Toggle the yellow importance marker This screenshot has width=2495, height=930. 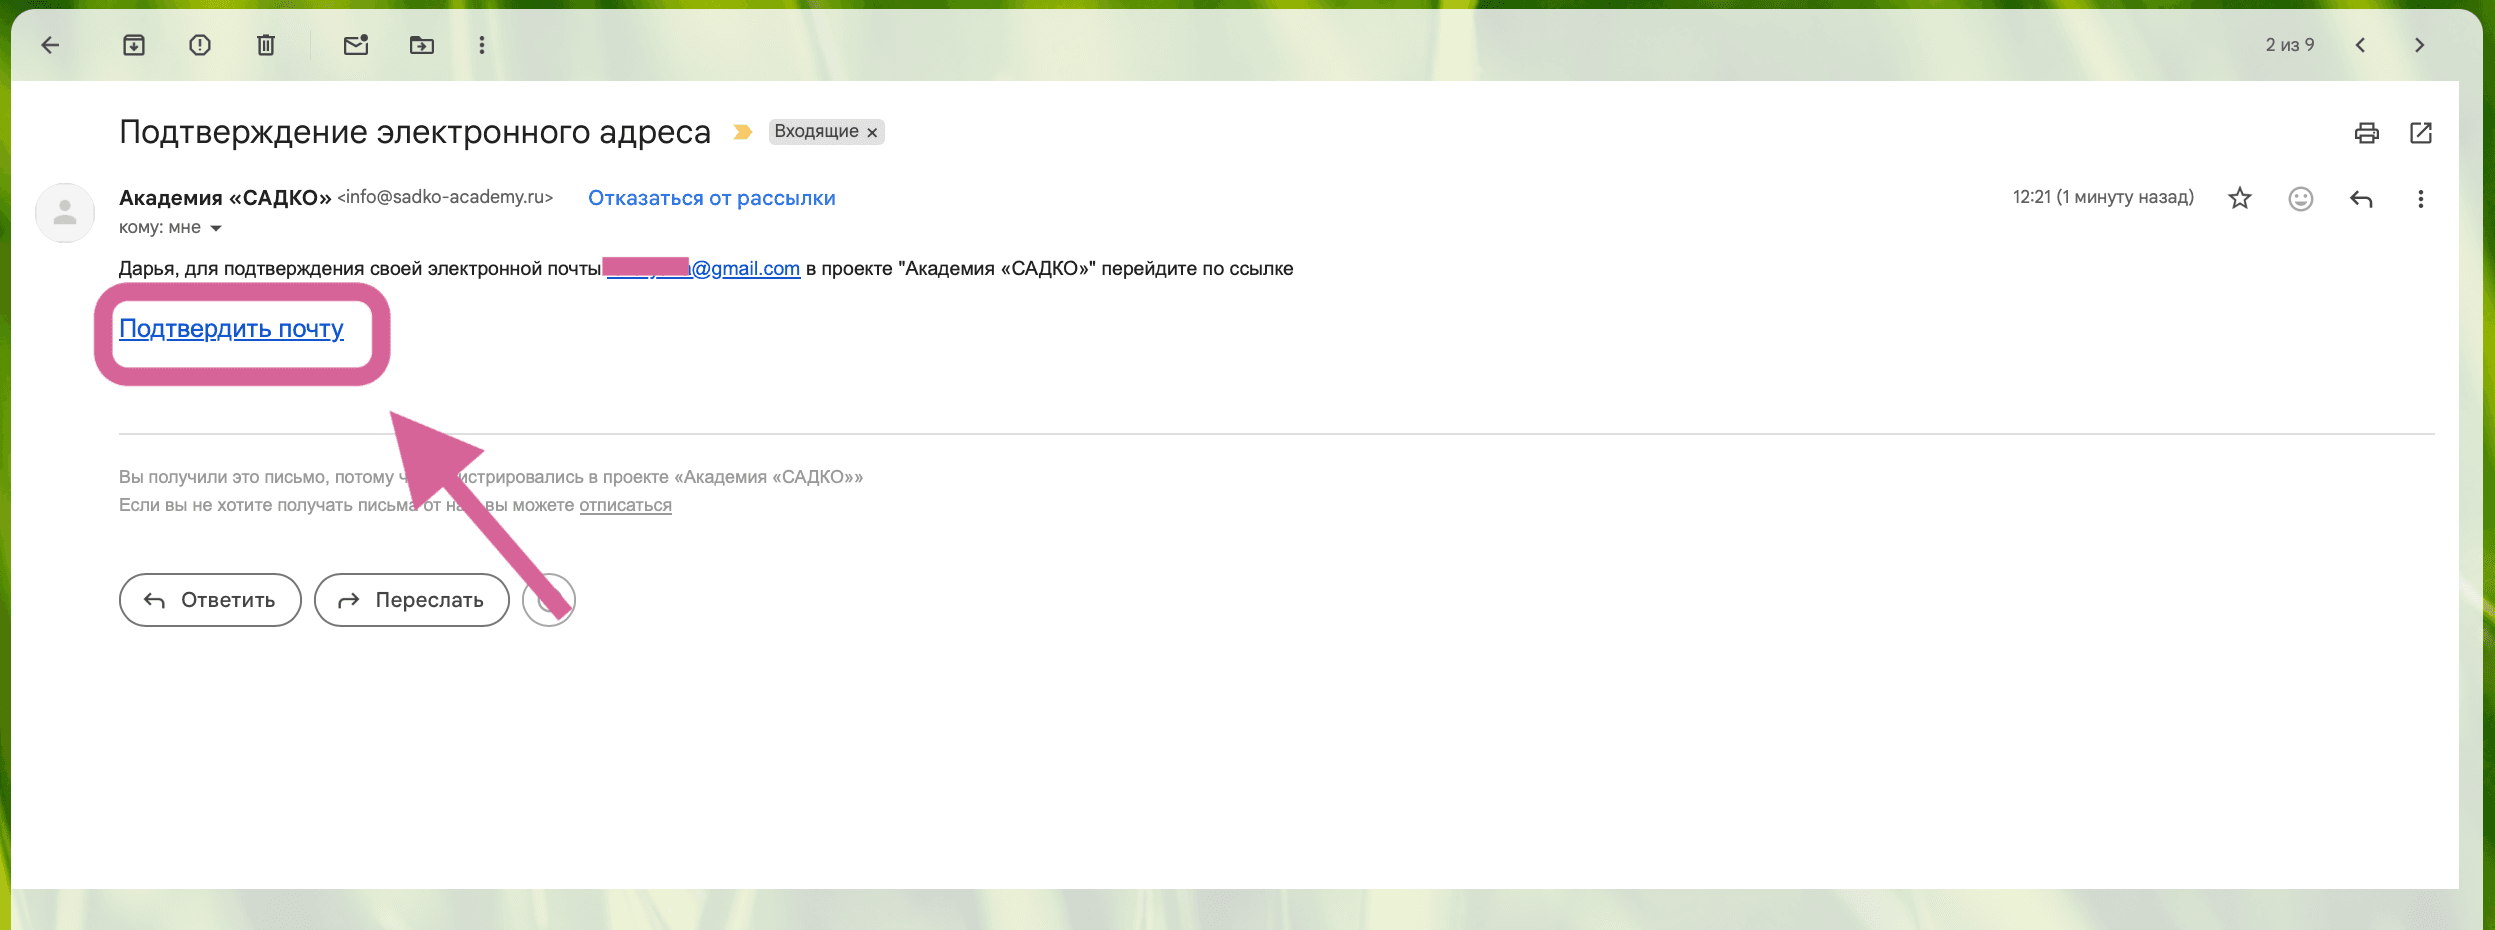coord(742,132)
